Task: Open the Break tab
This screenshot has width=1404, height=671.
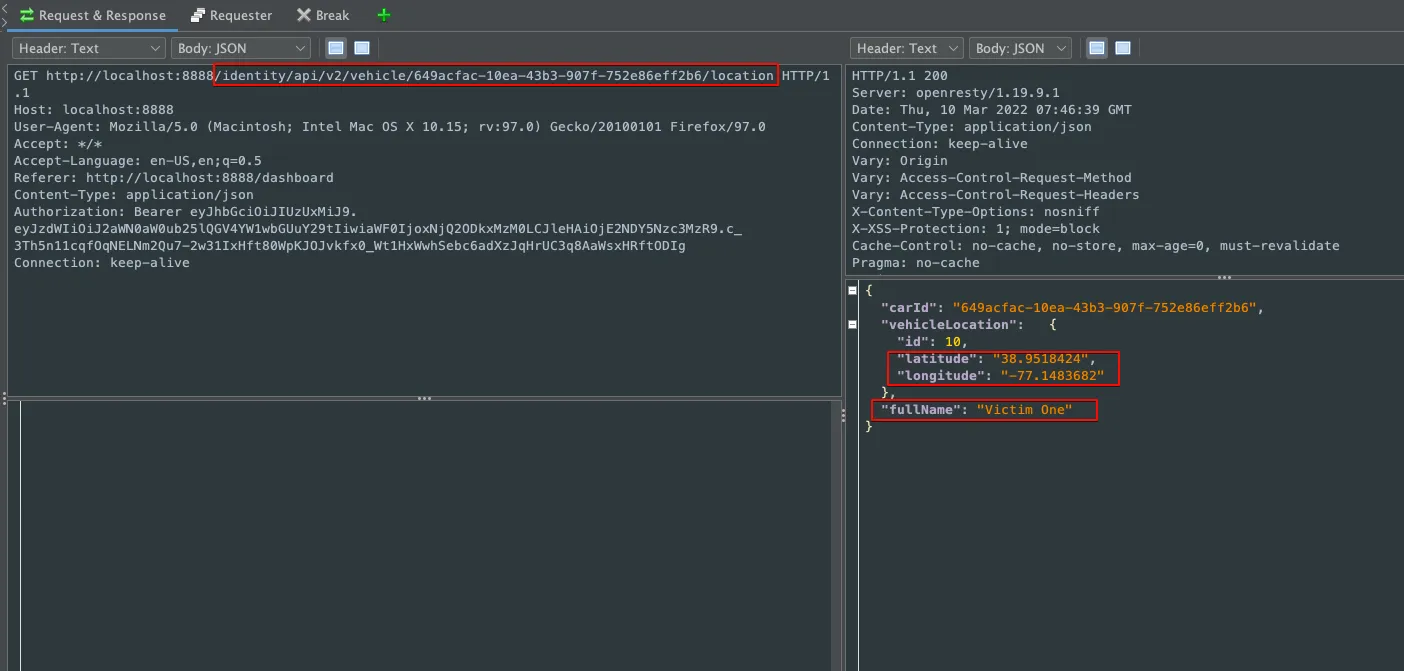Action: [x=323, y=15]
